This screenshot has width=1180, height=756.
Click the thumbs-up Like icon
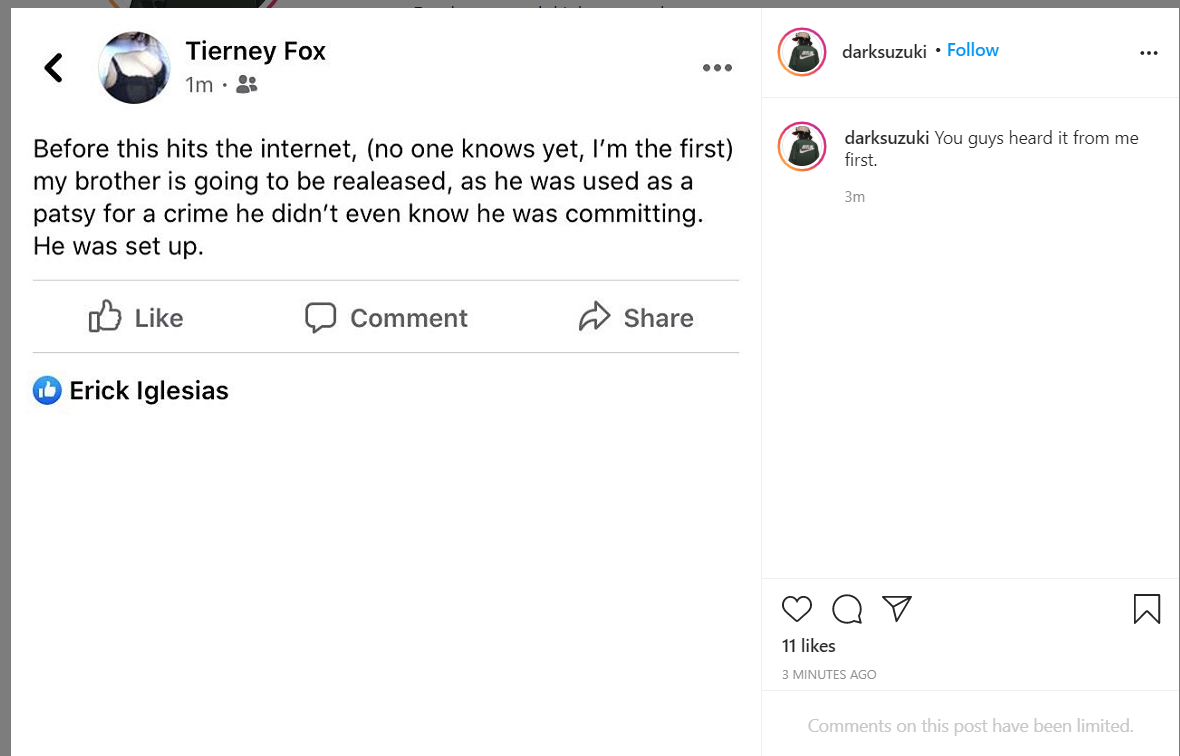coord(105,317)
